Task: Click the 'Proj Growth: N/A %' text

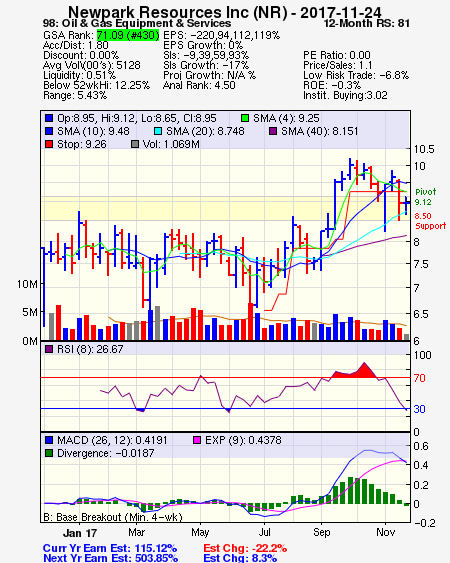Action: 209,75
